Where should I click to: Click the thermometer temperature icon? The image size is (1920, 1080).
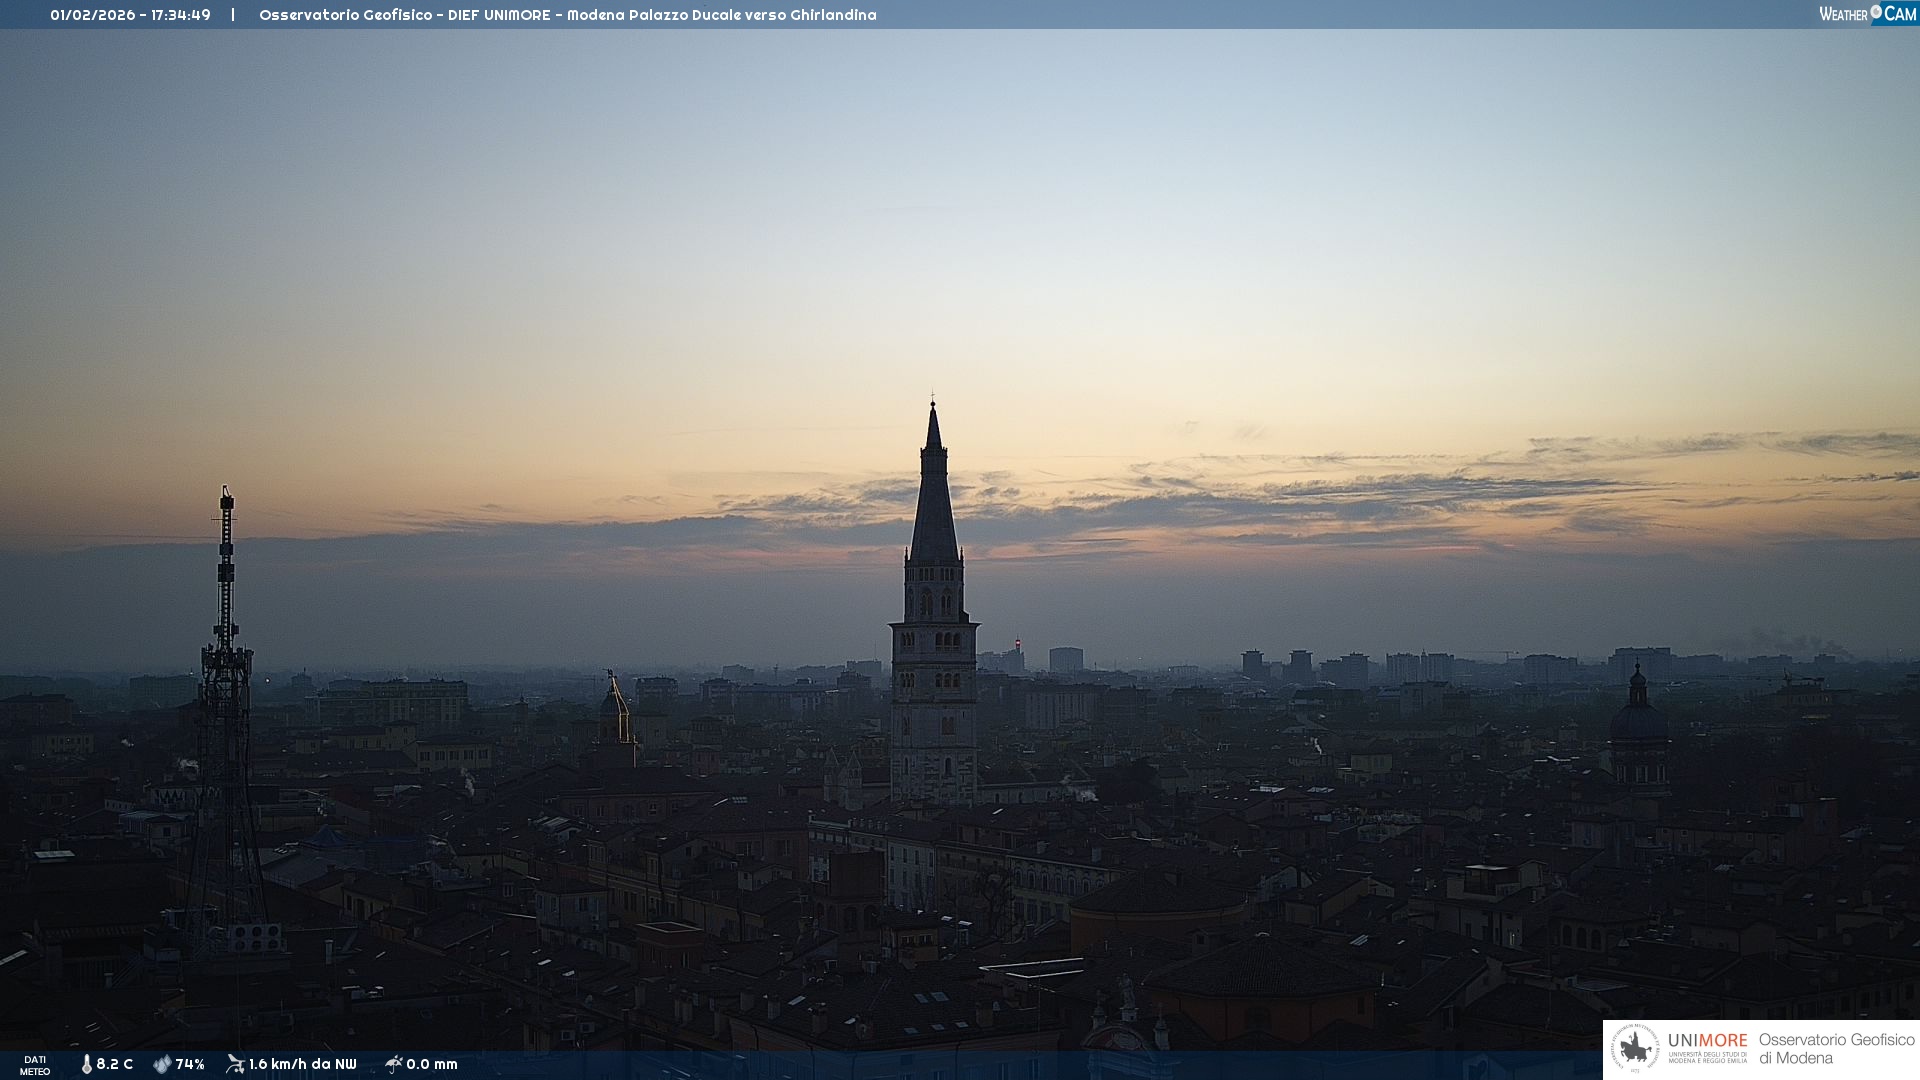[87, 1064]
